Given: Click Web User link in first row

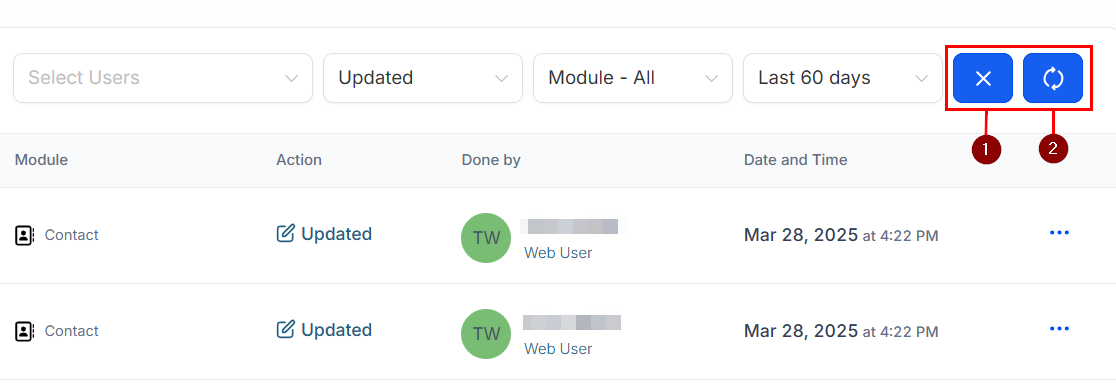Looking at the screenshot, I should click(x=558, y=253).
